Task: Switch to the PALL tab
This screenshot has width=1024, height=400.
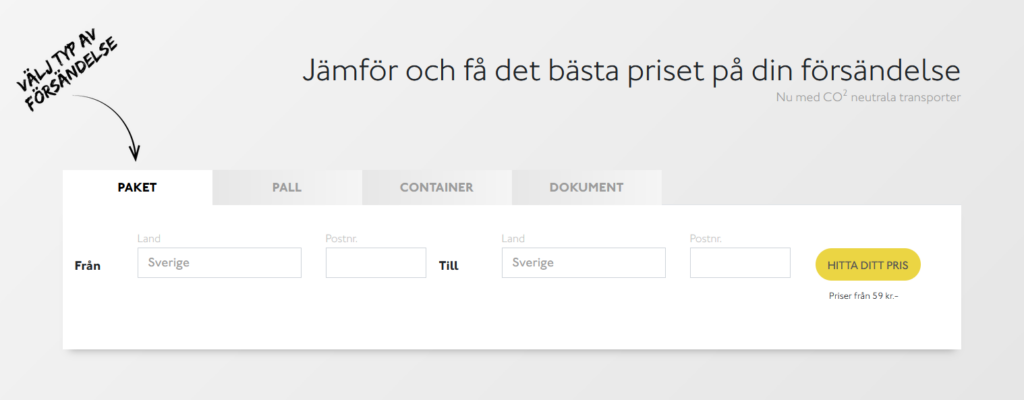Action: [287, 188]
